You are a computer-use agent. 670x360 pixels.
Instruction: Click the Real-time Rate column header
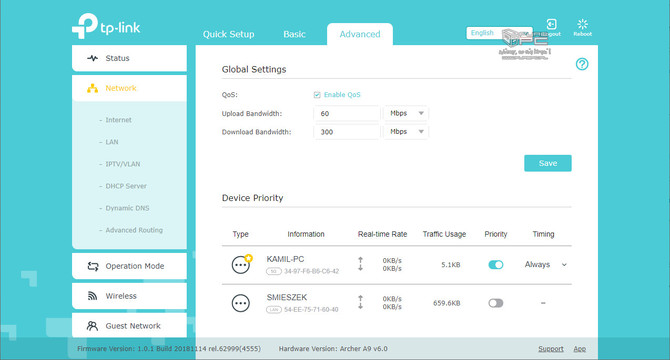tap(382, 234)
